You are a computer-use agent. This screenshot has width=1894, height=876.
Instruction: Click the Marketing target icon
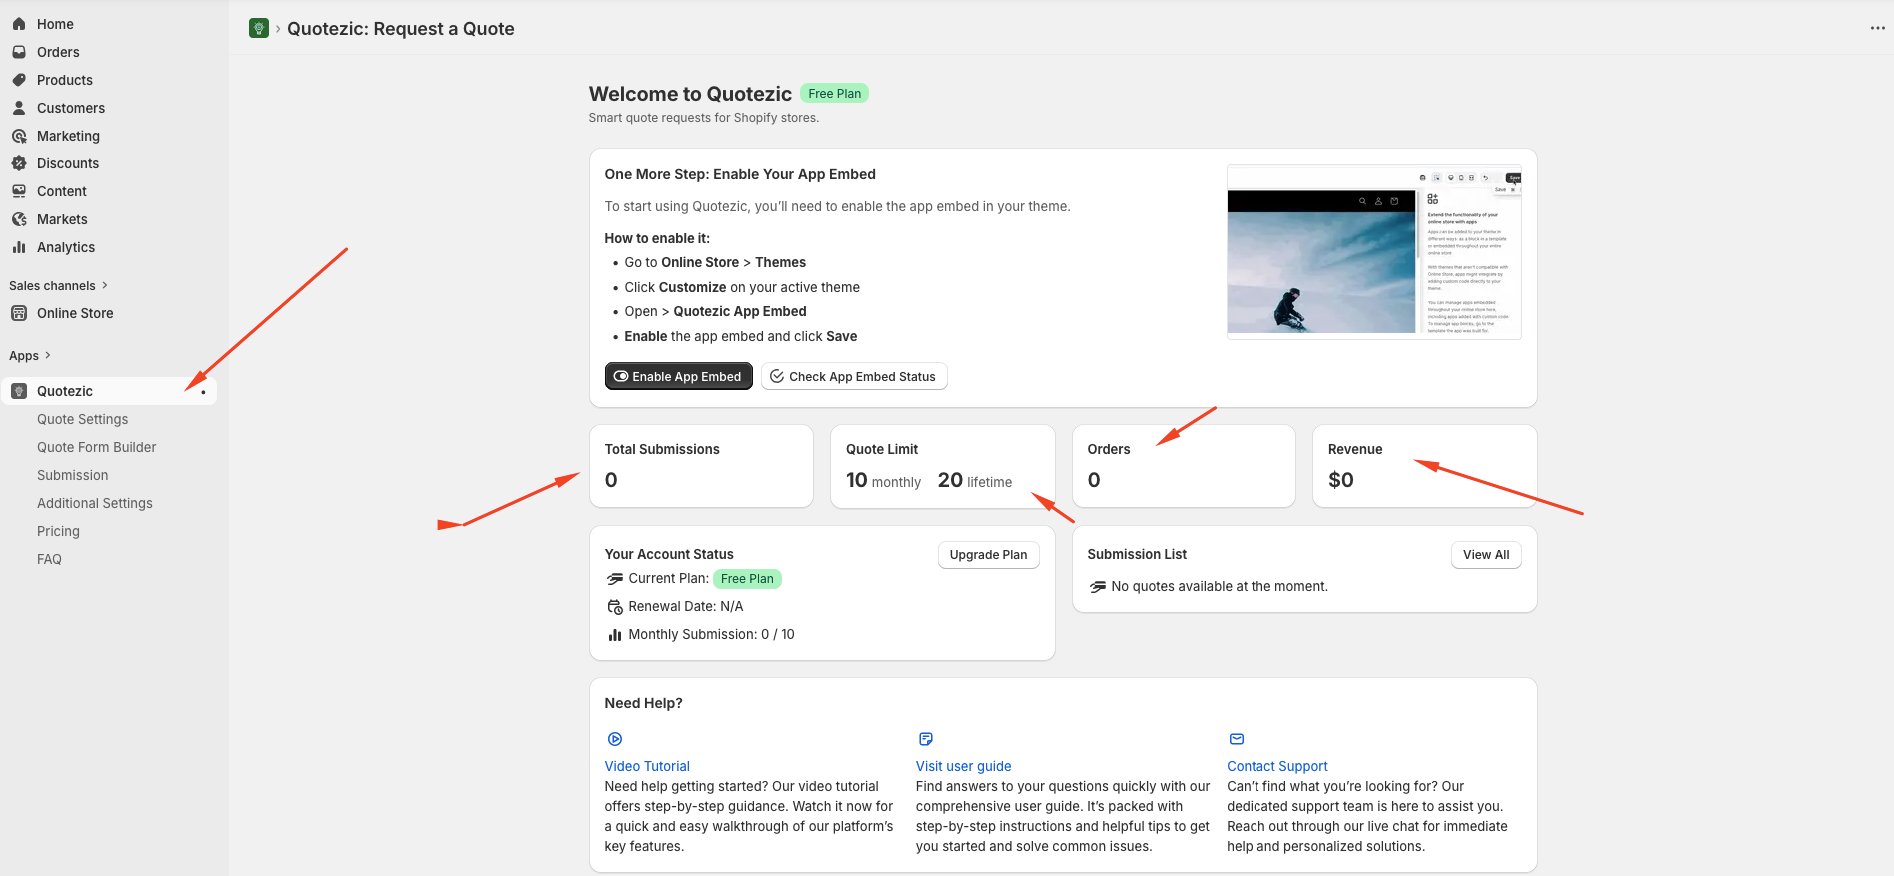19,136
